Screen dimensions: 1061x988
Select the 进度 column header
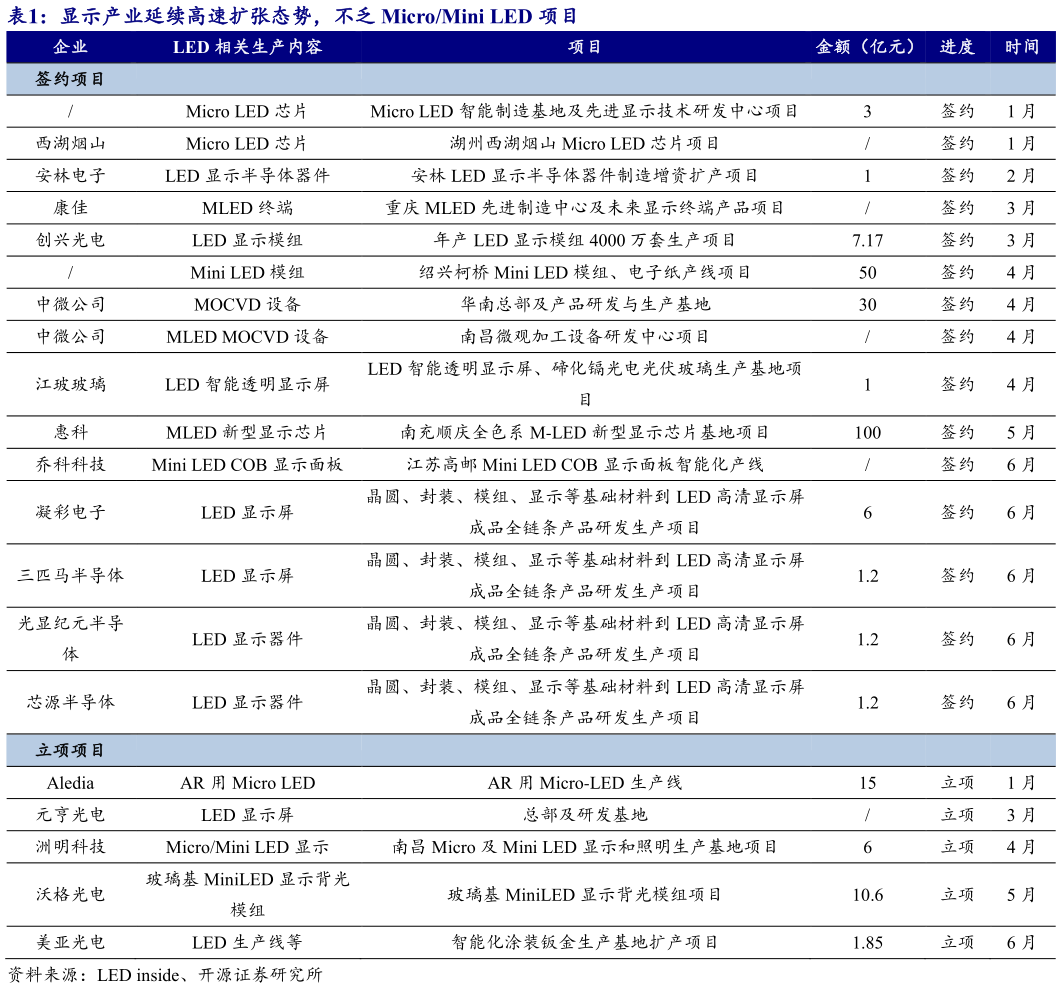pos(957,47)
